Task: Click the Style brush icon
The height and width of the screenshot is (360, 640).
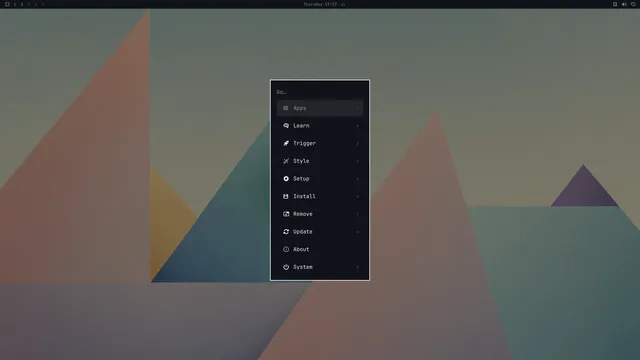Action: pos(286,161)
